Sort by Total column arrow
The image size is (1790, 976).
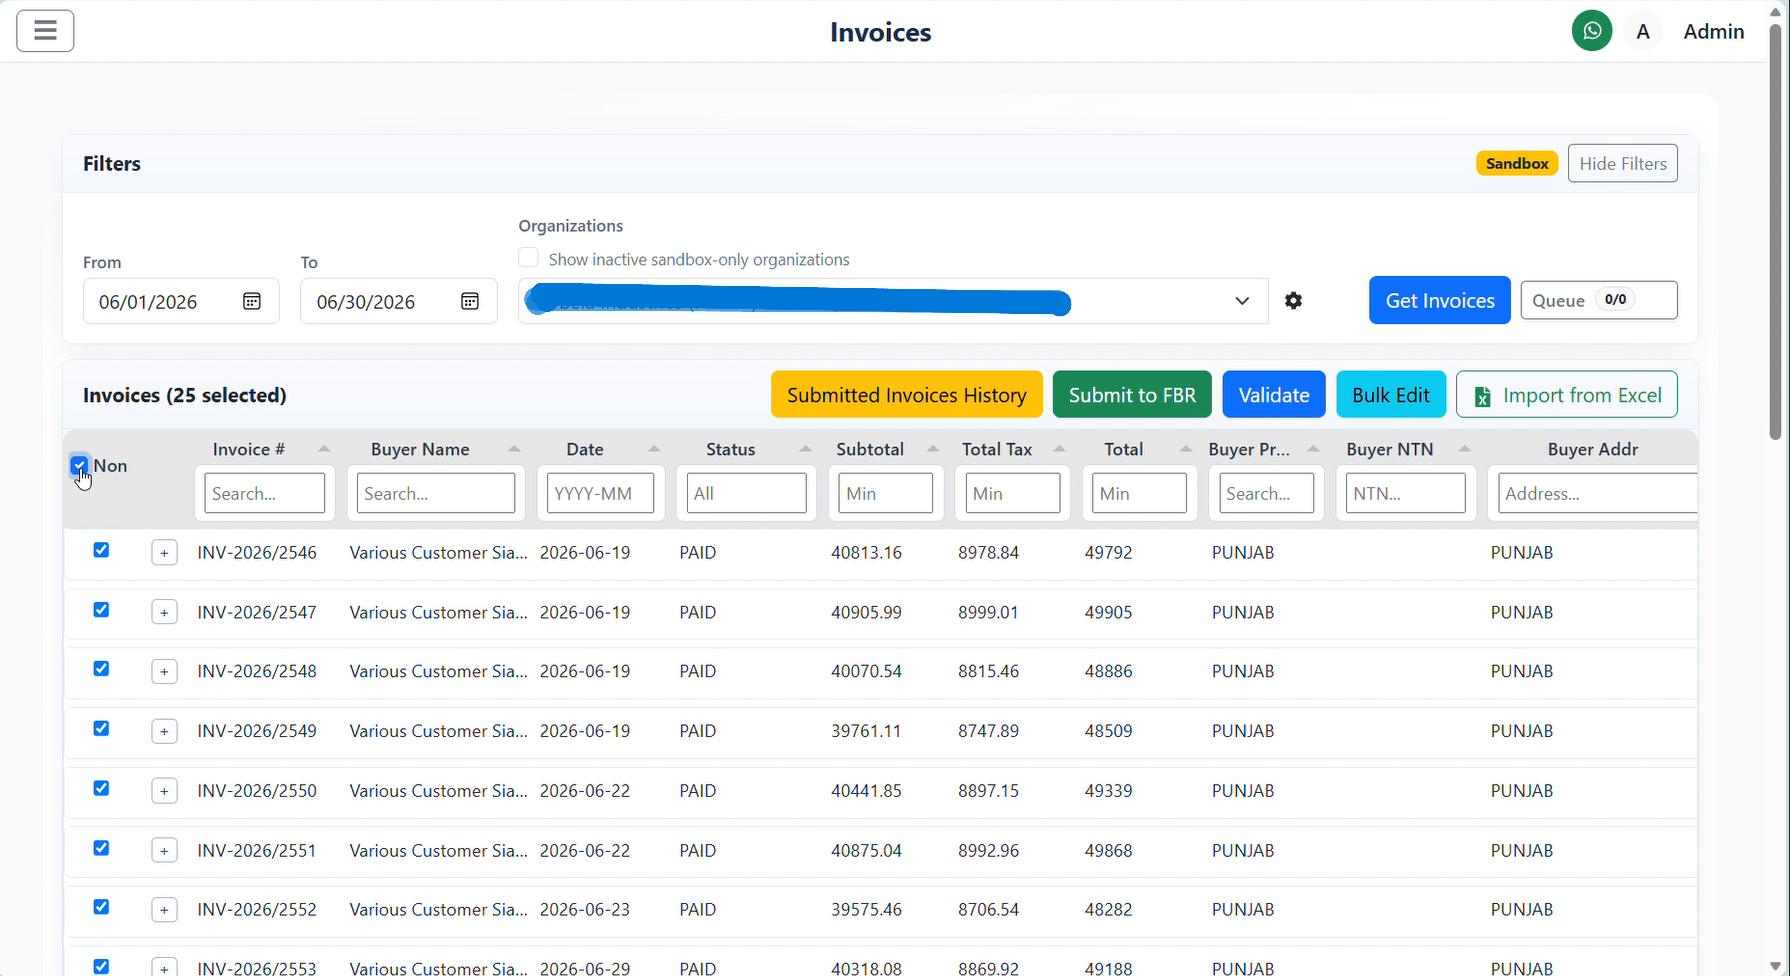[1186, 449]
